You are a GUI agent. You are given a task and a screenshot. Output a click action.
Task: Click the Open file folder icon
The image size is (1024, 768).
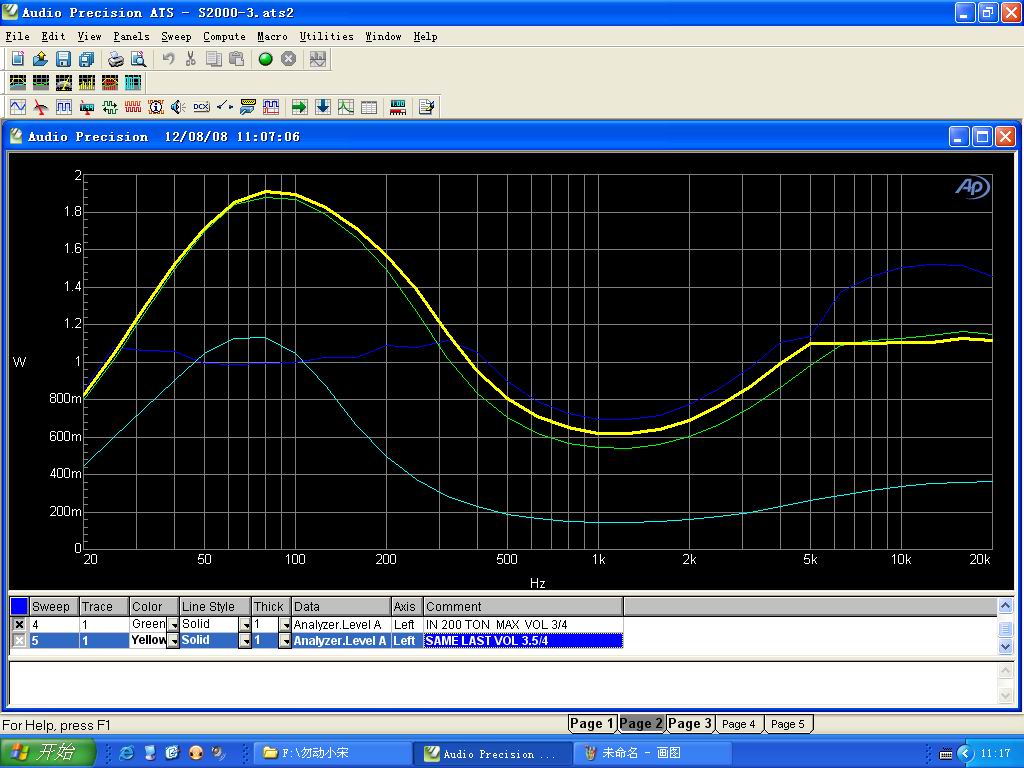pyautogui.click(x=40, y=59)
